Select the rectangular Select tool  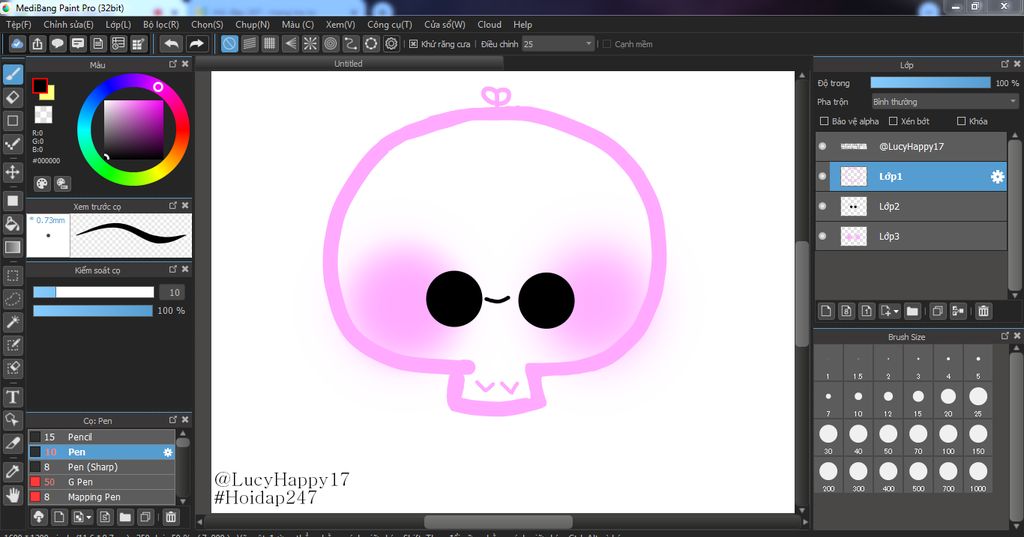12,275
